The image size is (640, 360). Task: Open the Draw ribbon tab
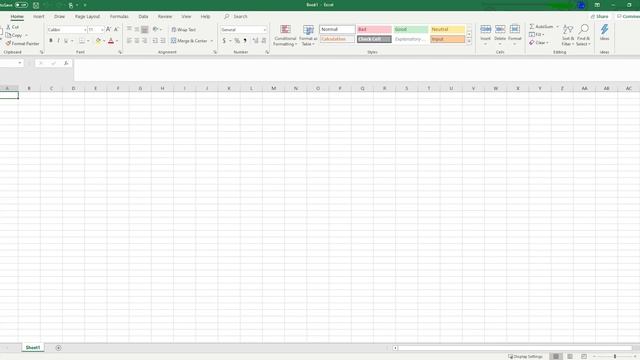[60, 17]
